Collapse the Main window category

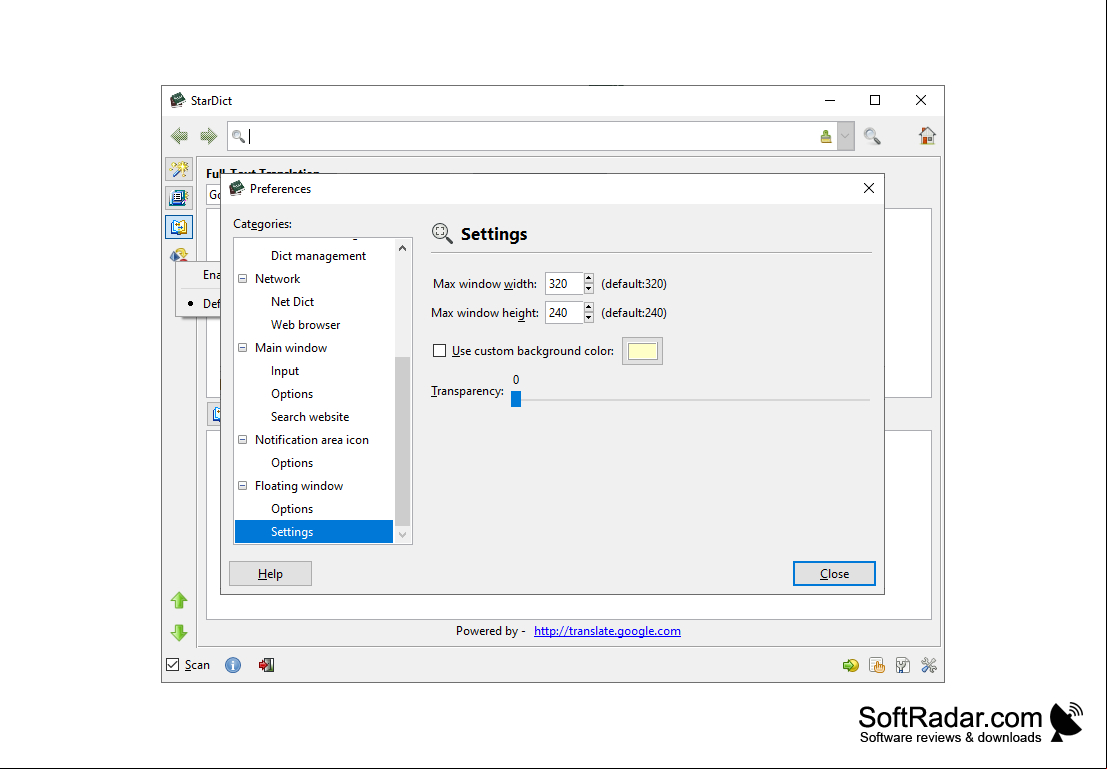click(x=243, y=348)
